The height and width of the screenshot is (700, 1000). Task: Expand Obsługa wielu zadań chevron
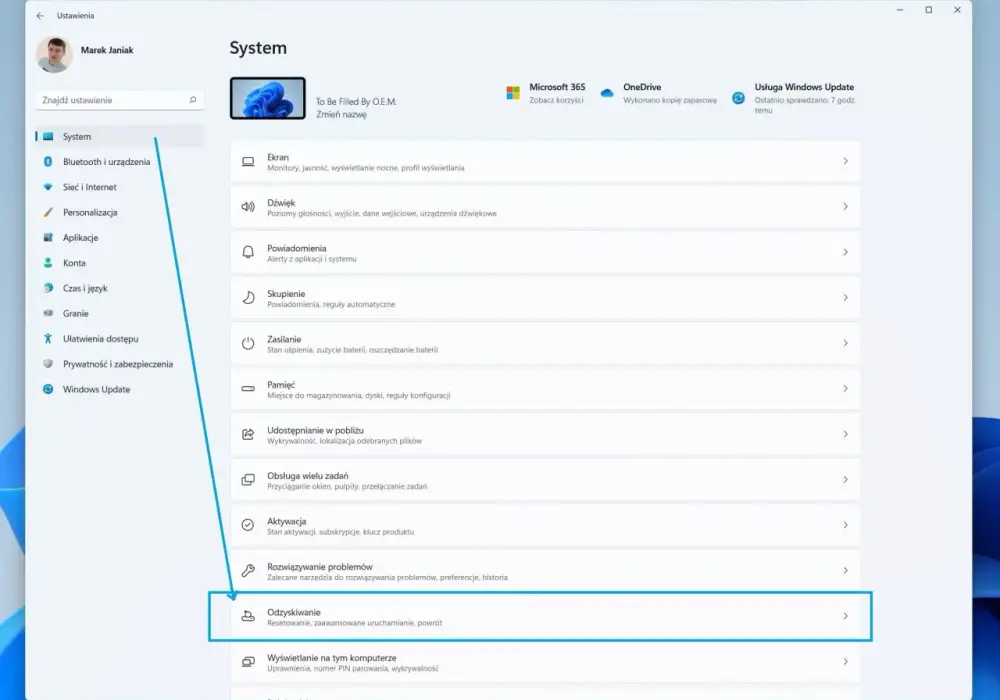[x=845, y=479]
